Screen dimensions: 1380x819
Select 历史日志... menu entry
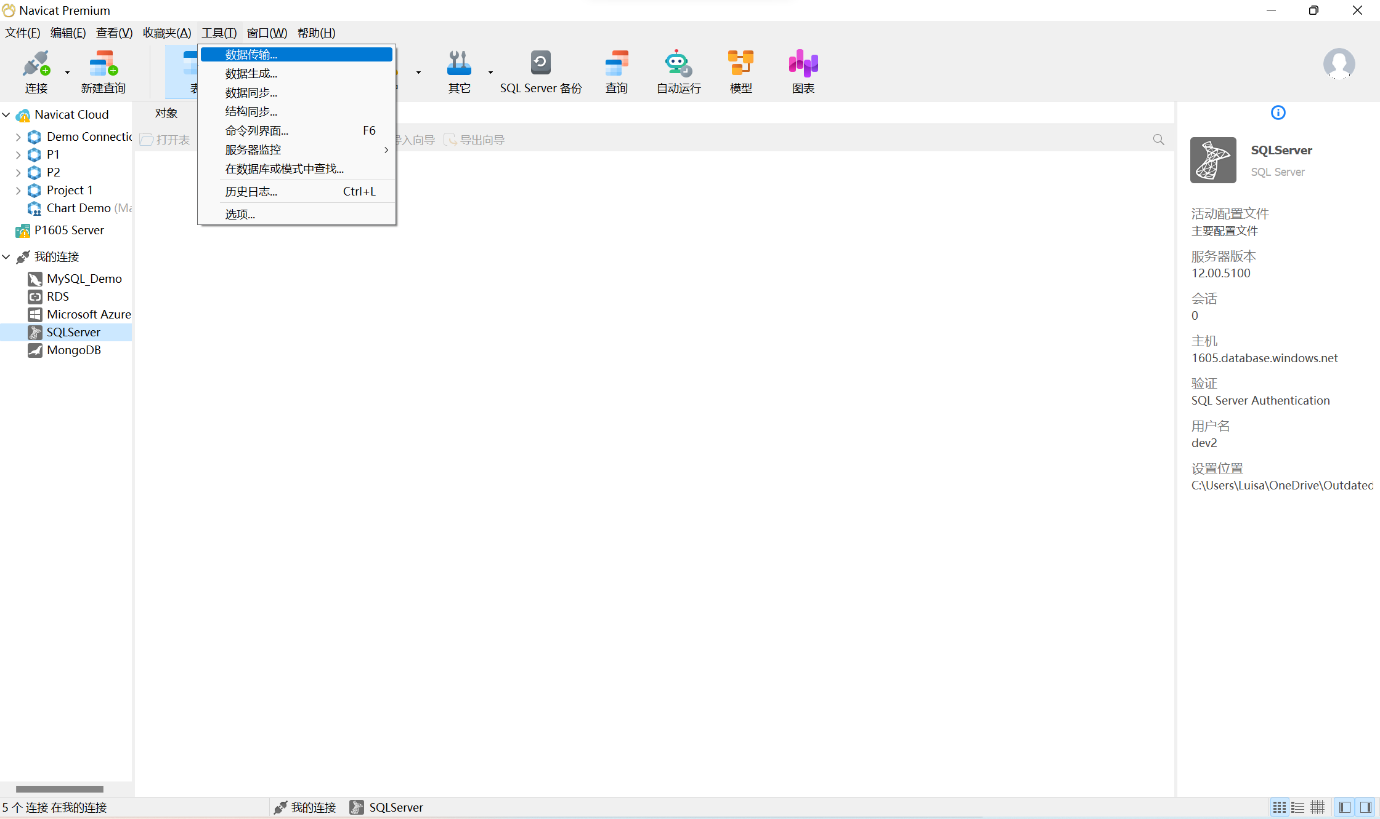[x=251, y=192]
